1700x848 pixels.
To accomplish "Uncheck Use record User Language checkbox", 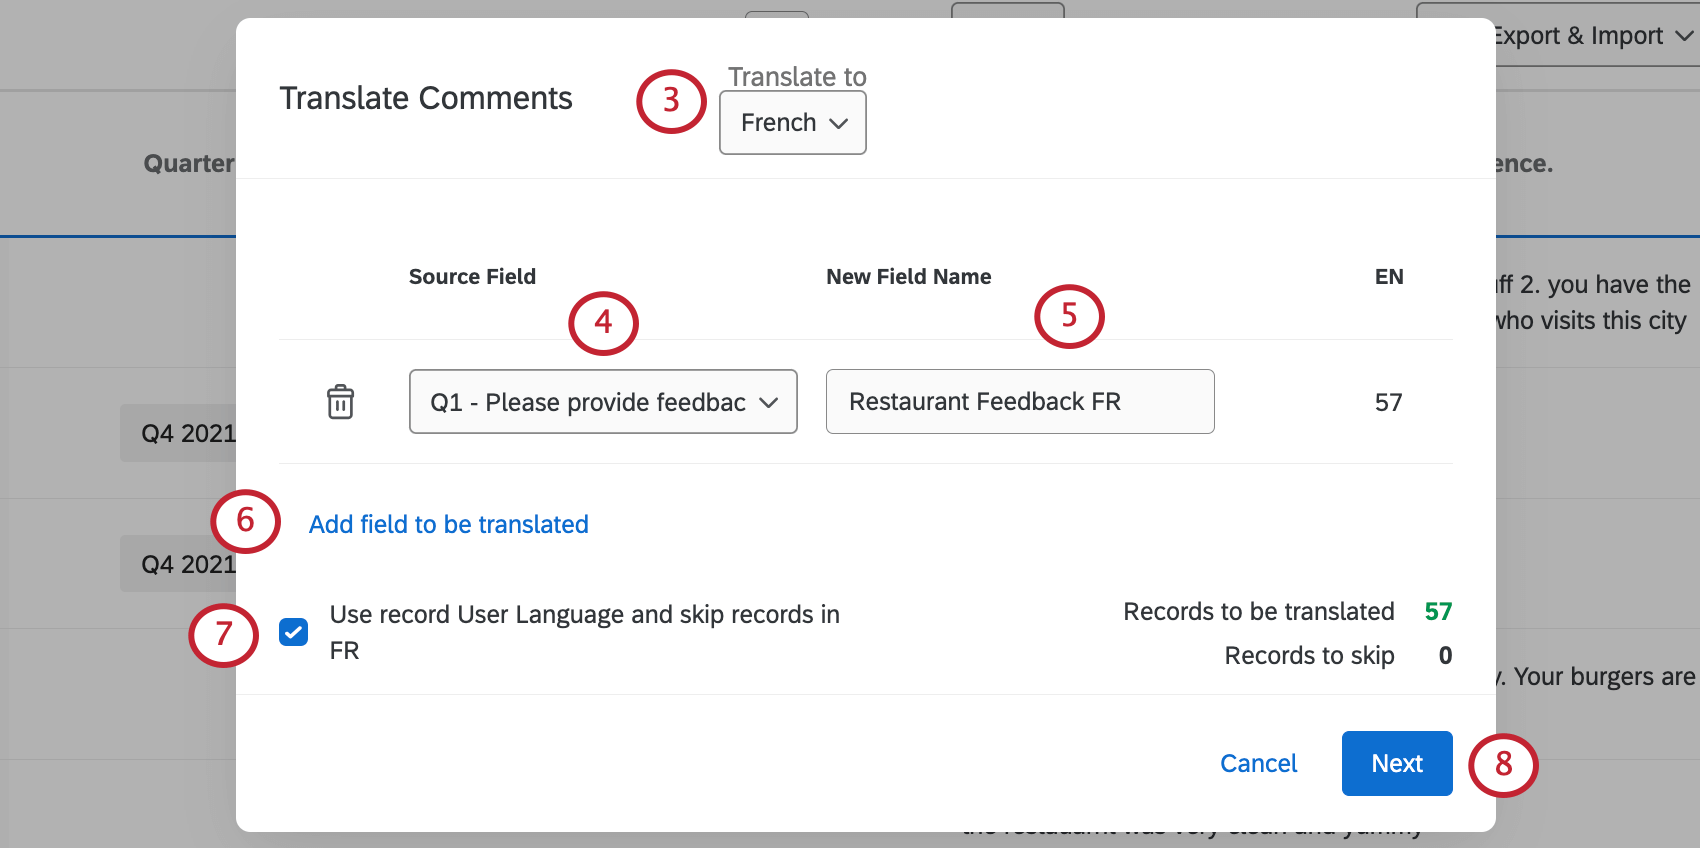I will click(294, 632).
